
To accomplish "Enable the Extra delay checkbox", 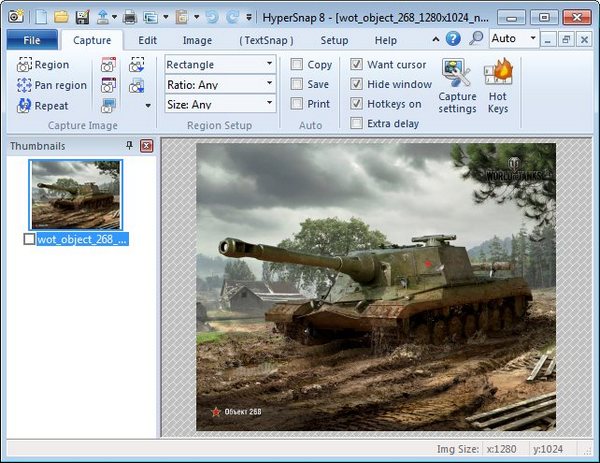I will pyautogui.click(x=357, y=124).
